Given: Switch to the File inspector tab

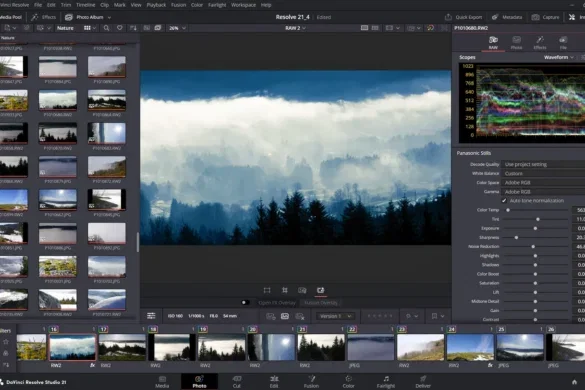Looking at the screenshot, I should (x=563, y=43).
